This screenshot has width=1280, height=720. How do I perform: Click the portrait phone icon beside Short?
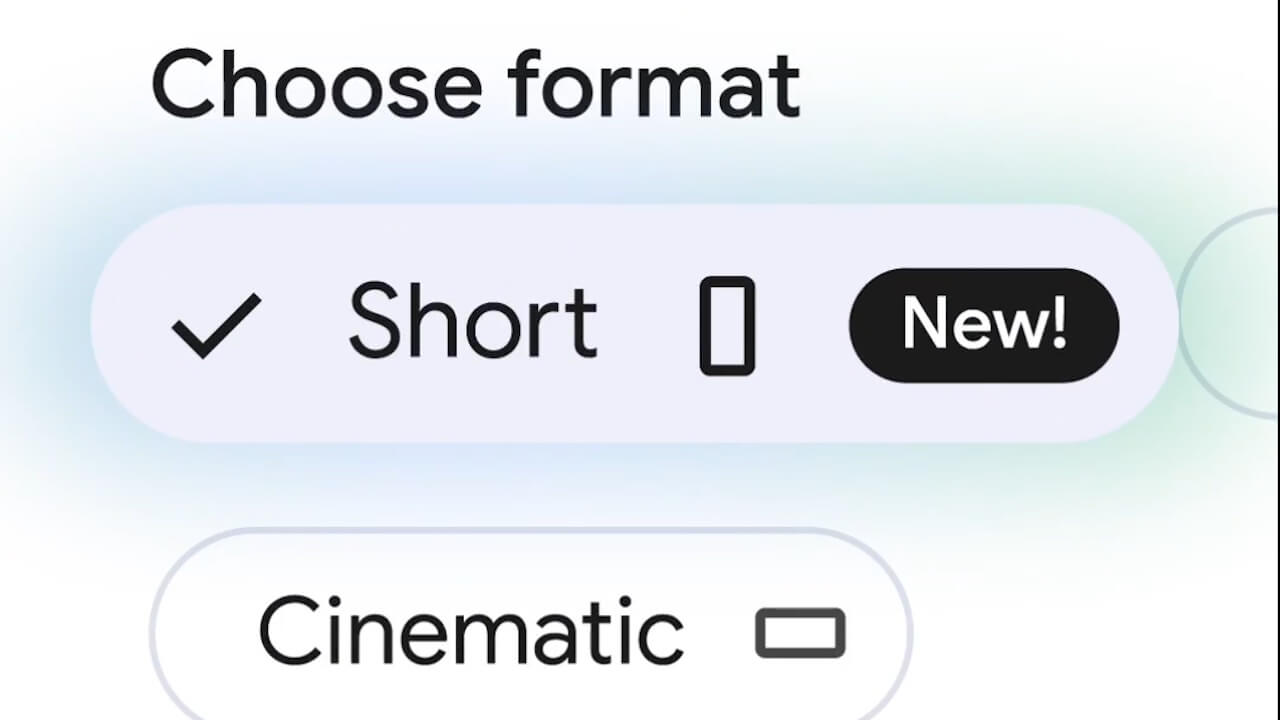click(x=727, y=326)
